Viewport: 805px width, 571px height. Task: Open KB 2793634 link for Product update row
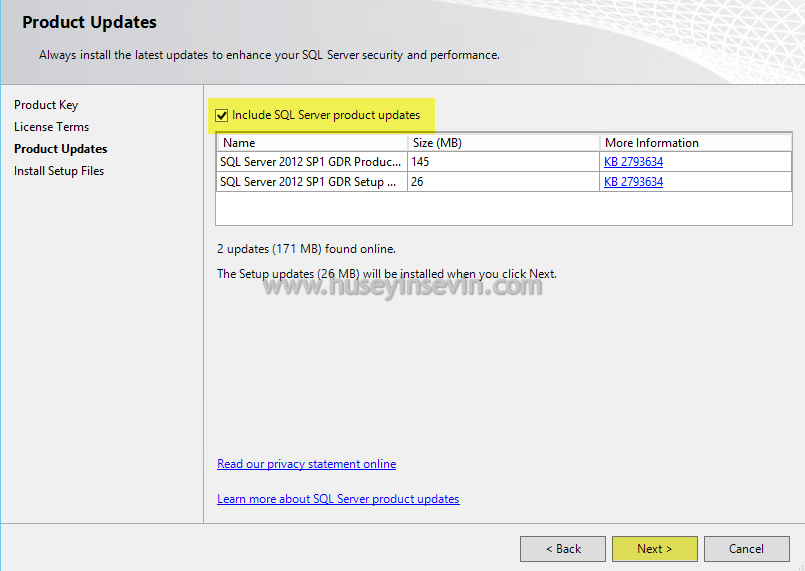633,162
